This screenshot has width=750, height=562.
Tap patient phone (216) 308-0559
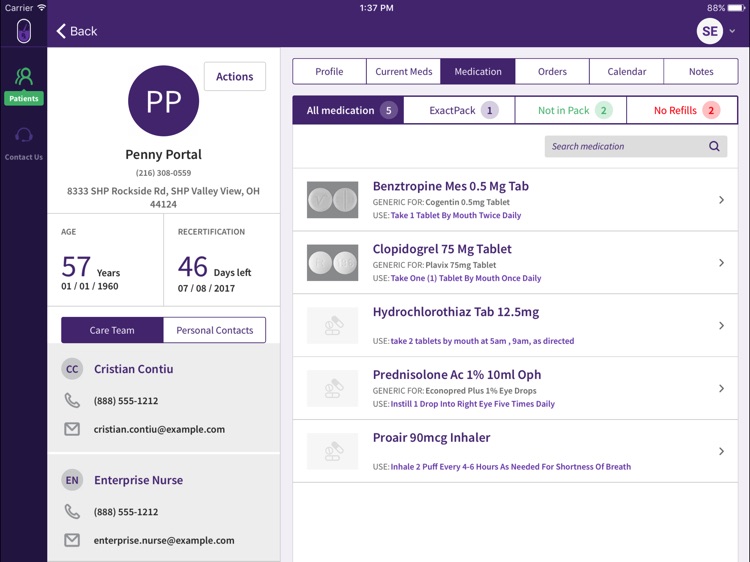tap(164, 173)
